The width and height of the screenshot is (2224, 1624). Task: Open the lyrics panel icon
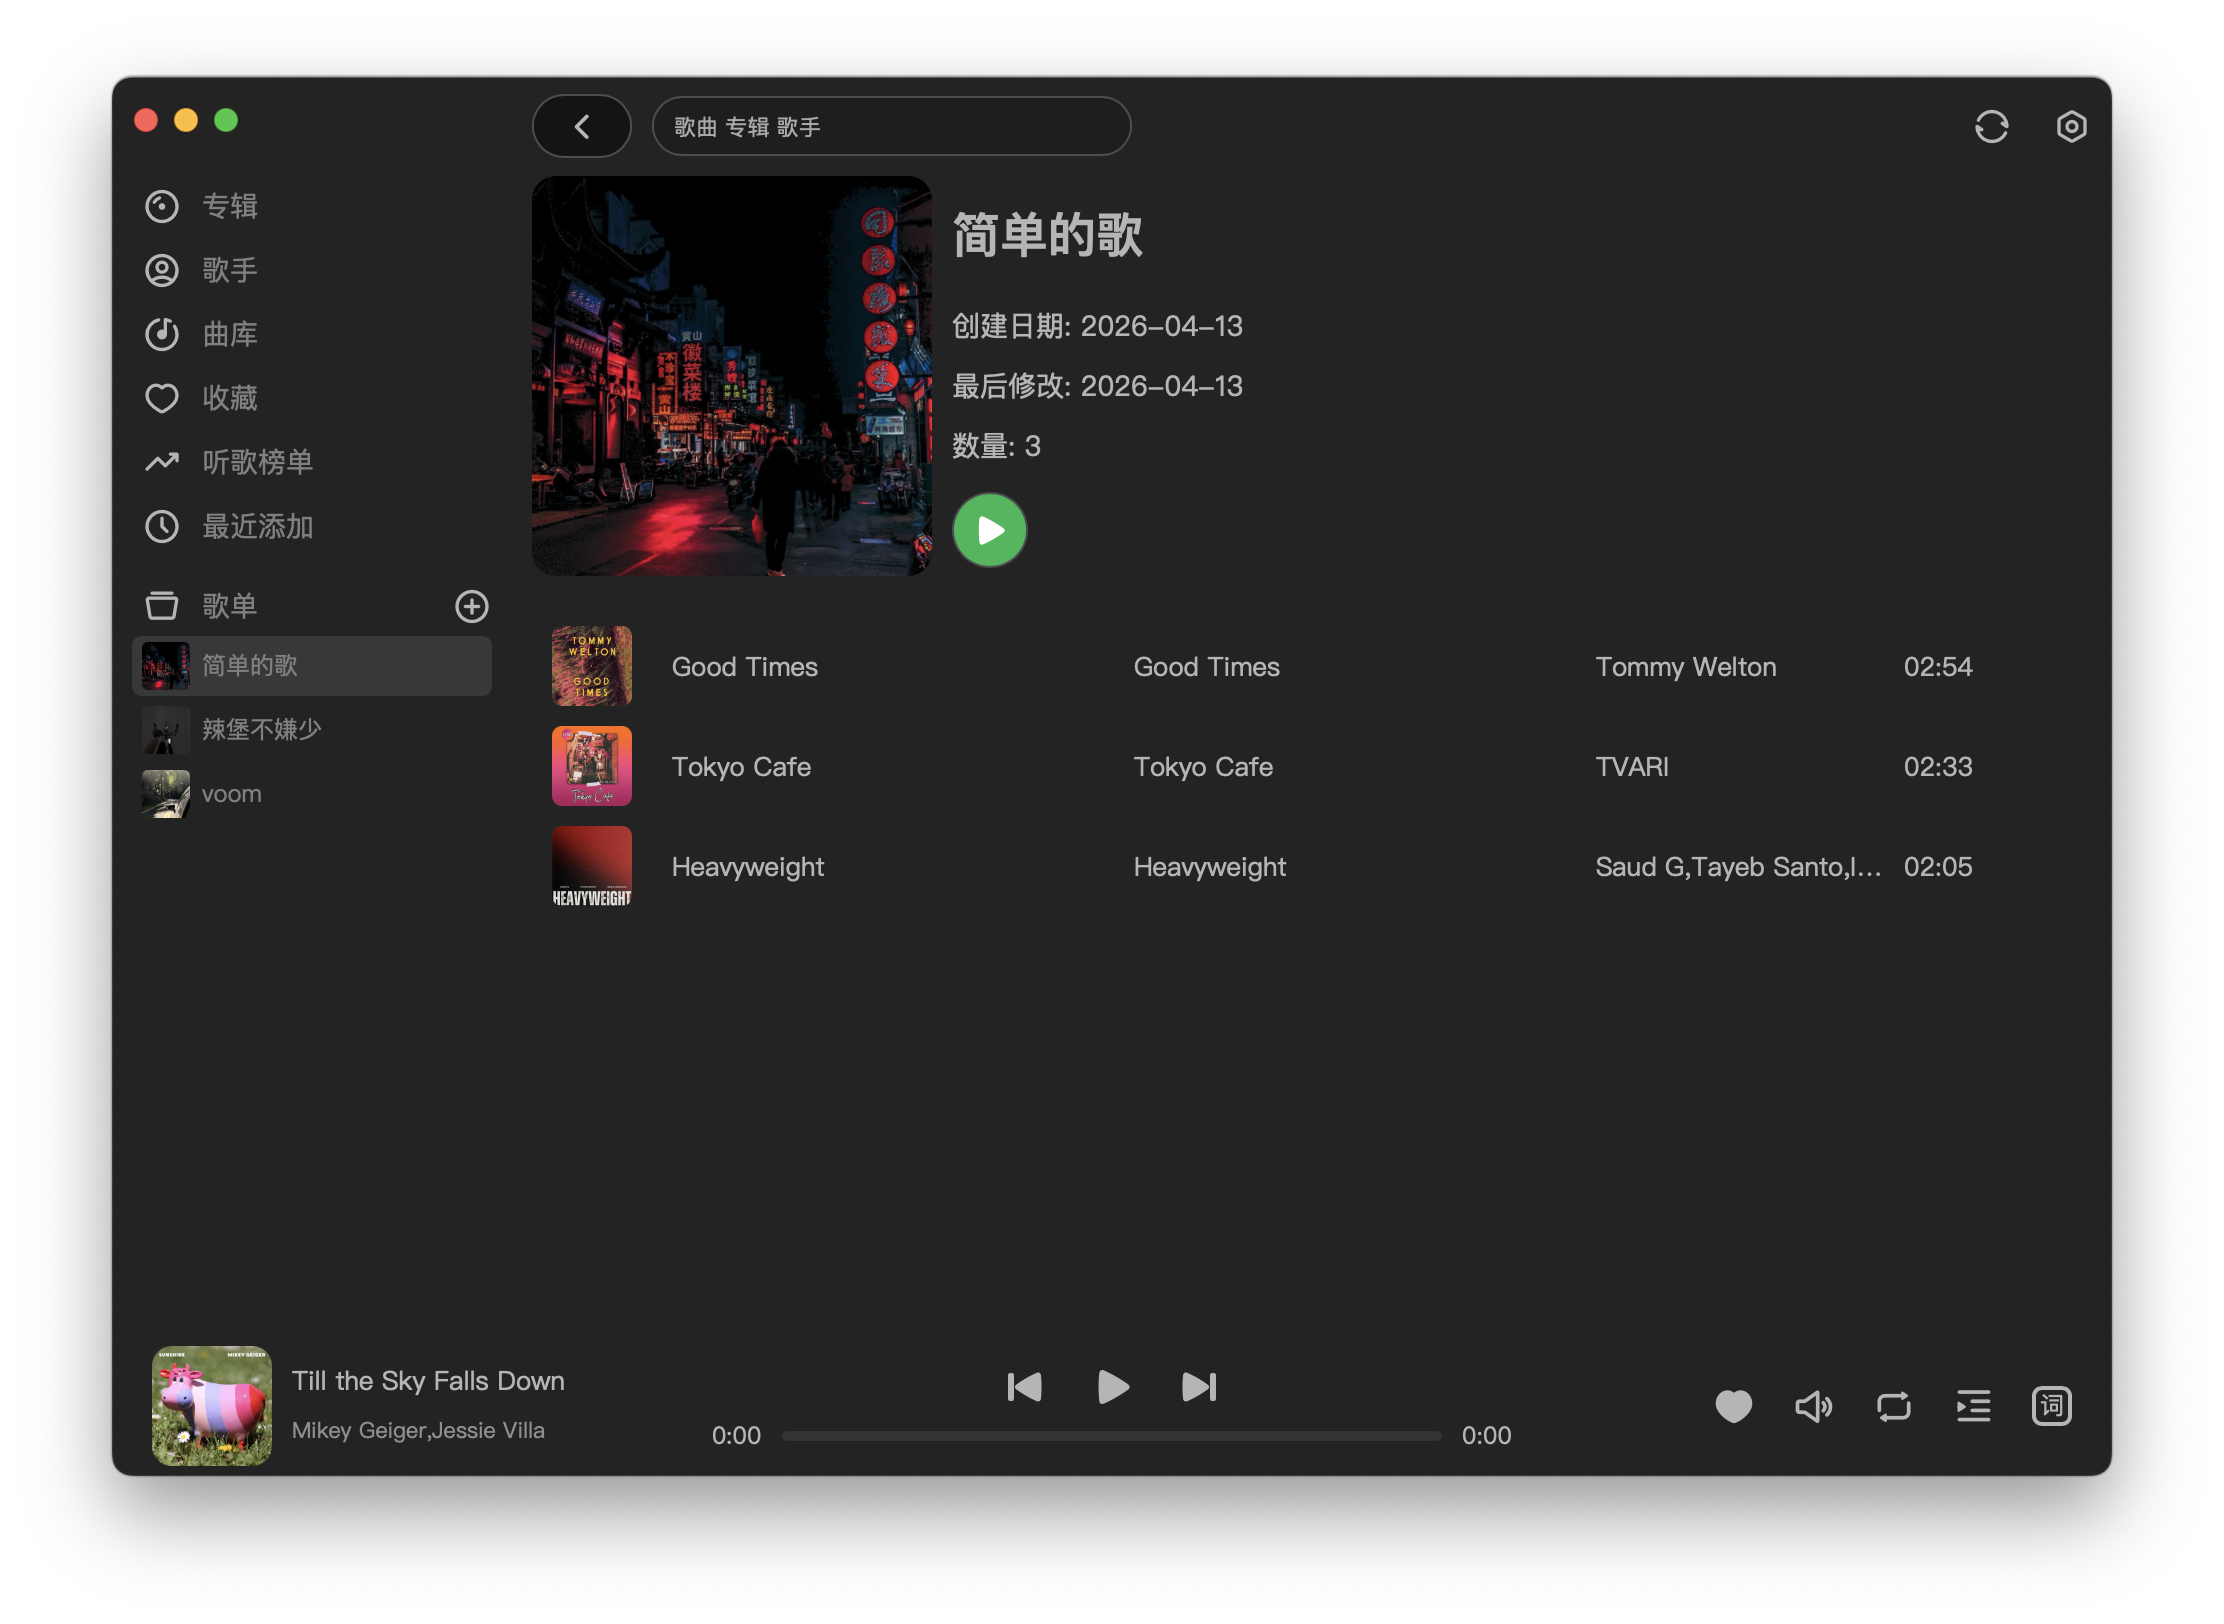[2051, 1406]
